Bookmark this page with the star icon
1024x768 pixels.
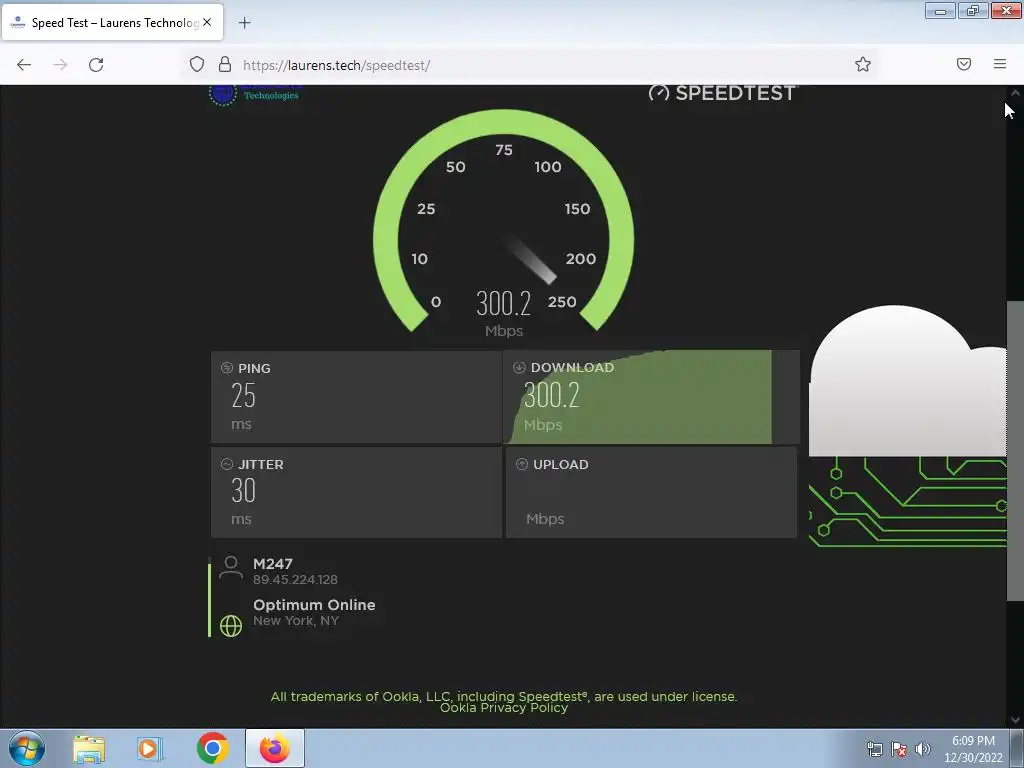(863, 64)
